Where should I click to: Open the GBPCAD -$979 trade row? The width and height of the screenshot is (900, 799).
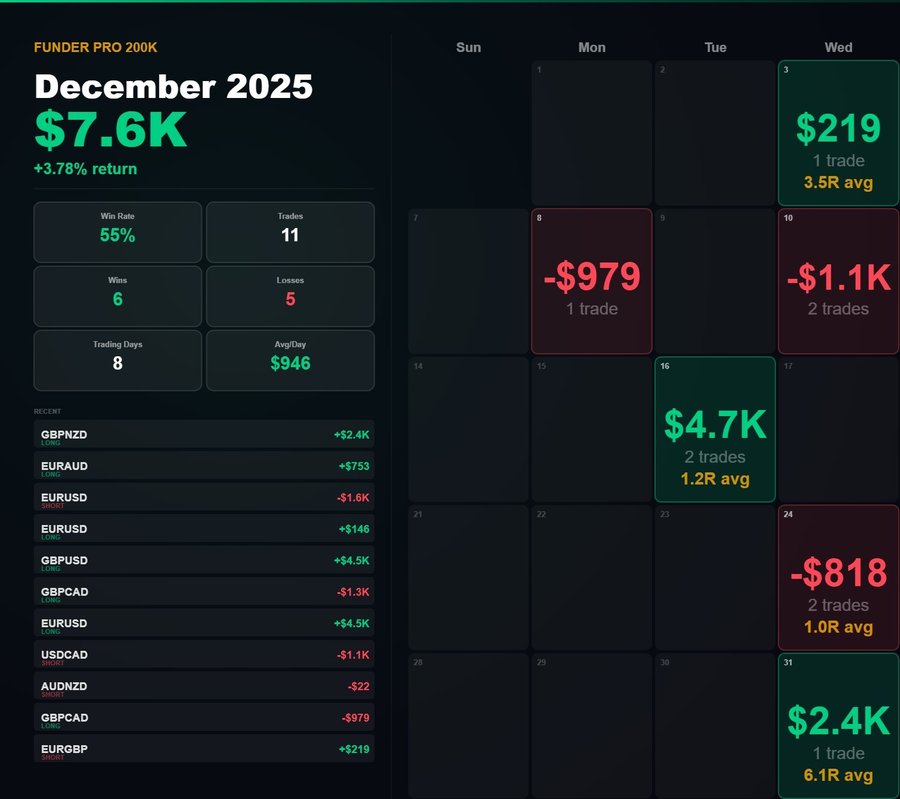point(204,717)
